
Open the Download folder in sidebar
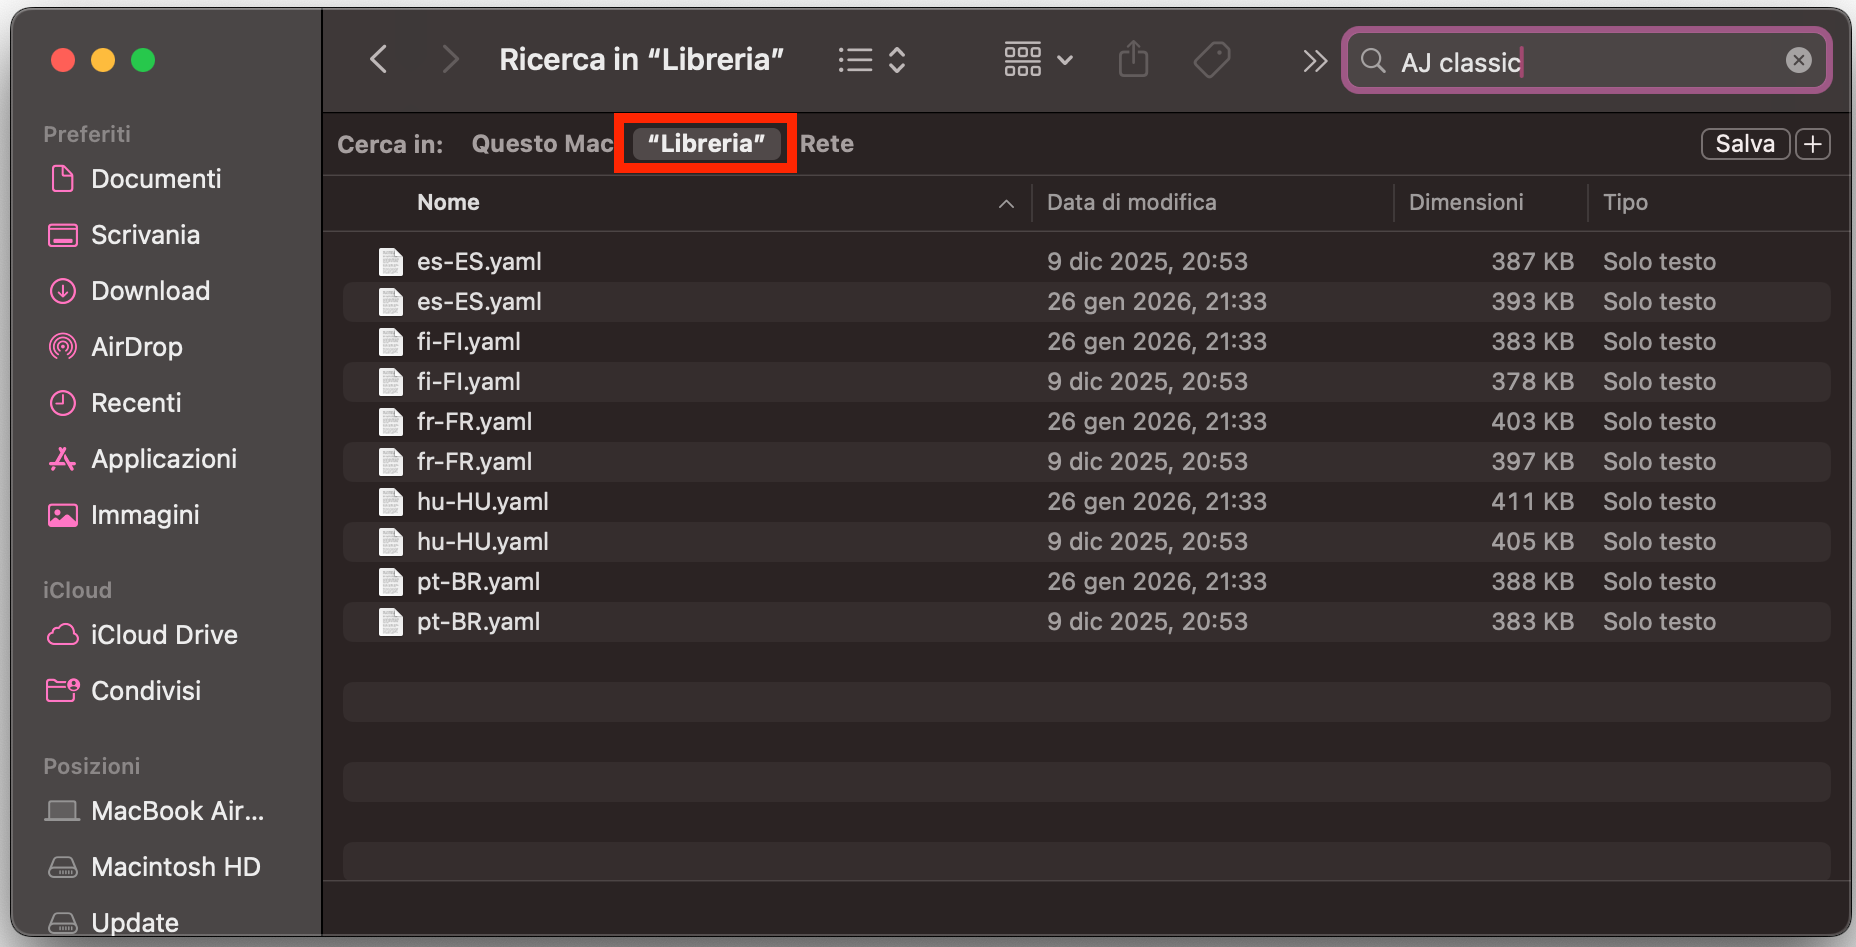150,291
